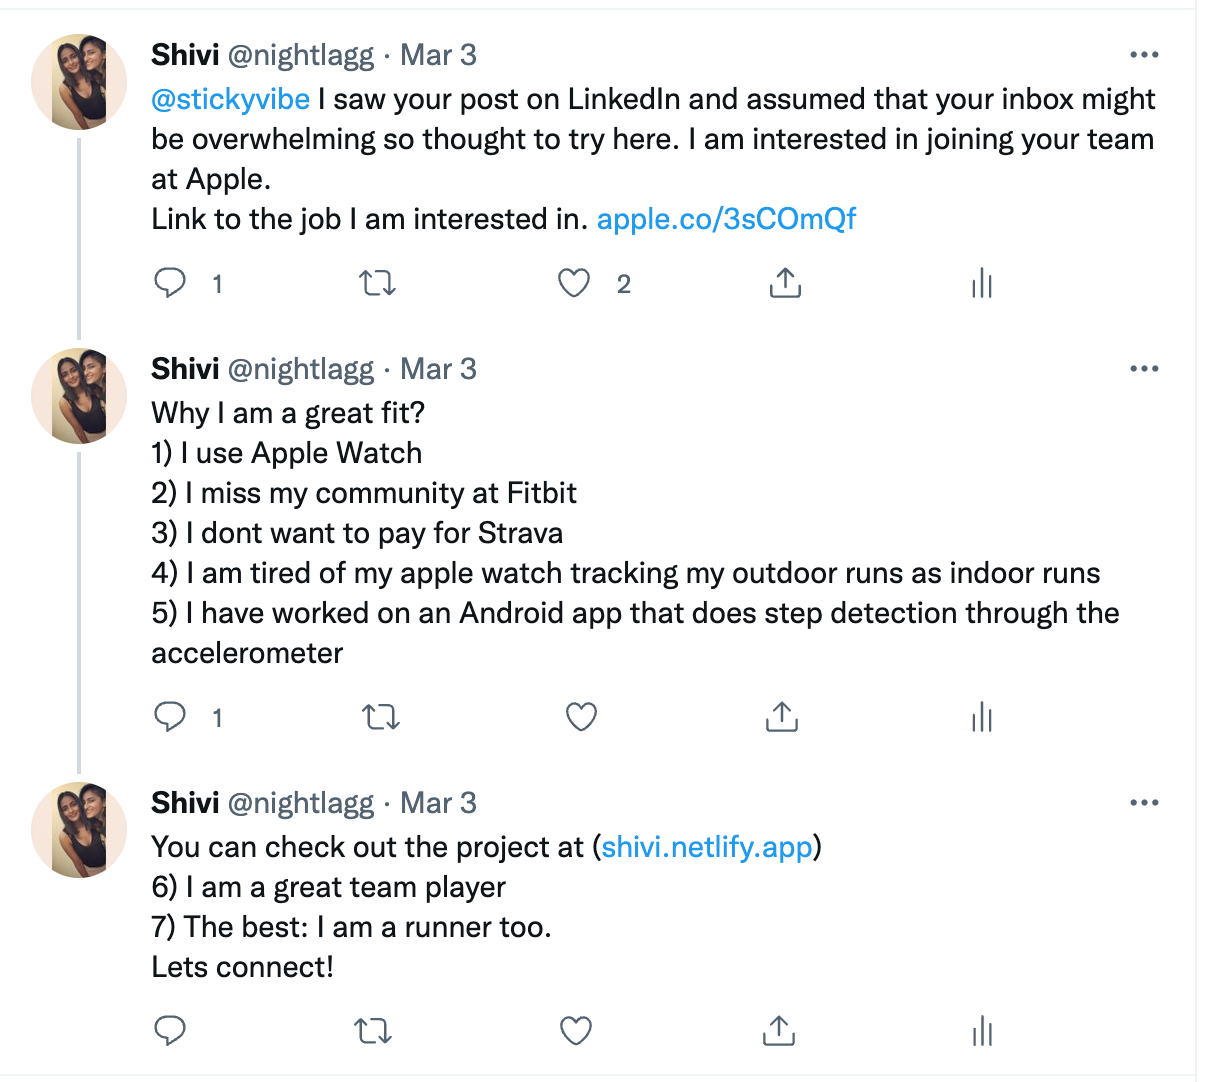View analytics for the 'Lets connect!' tweet
The width and height of the screenshot is (1212, 1082).
[982, 1031]
